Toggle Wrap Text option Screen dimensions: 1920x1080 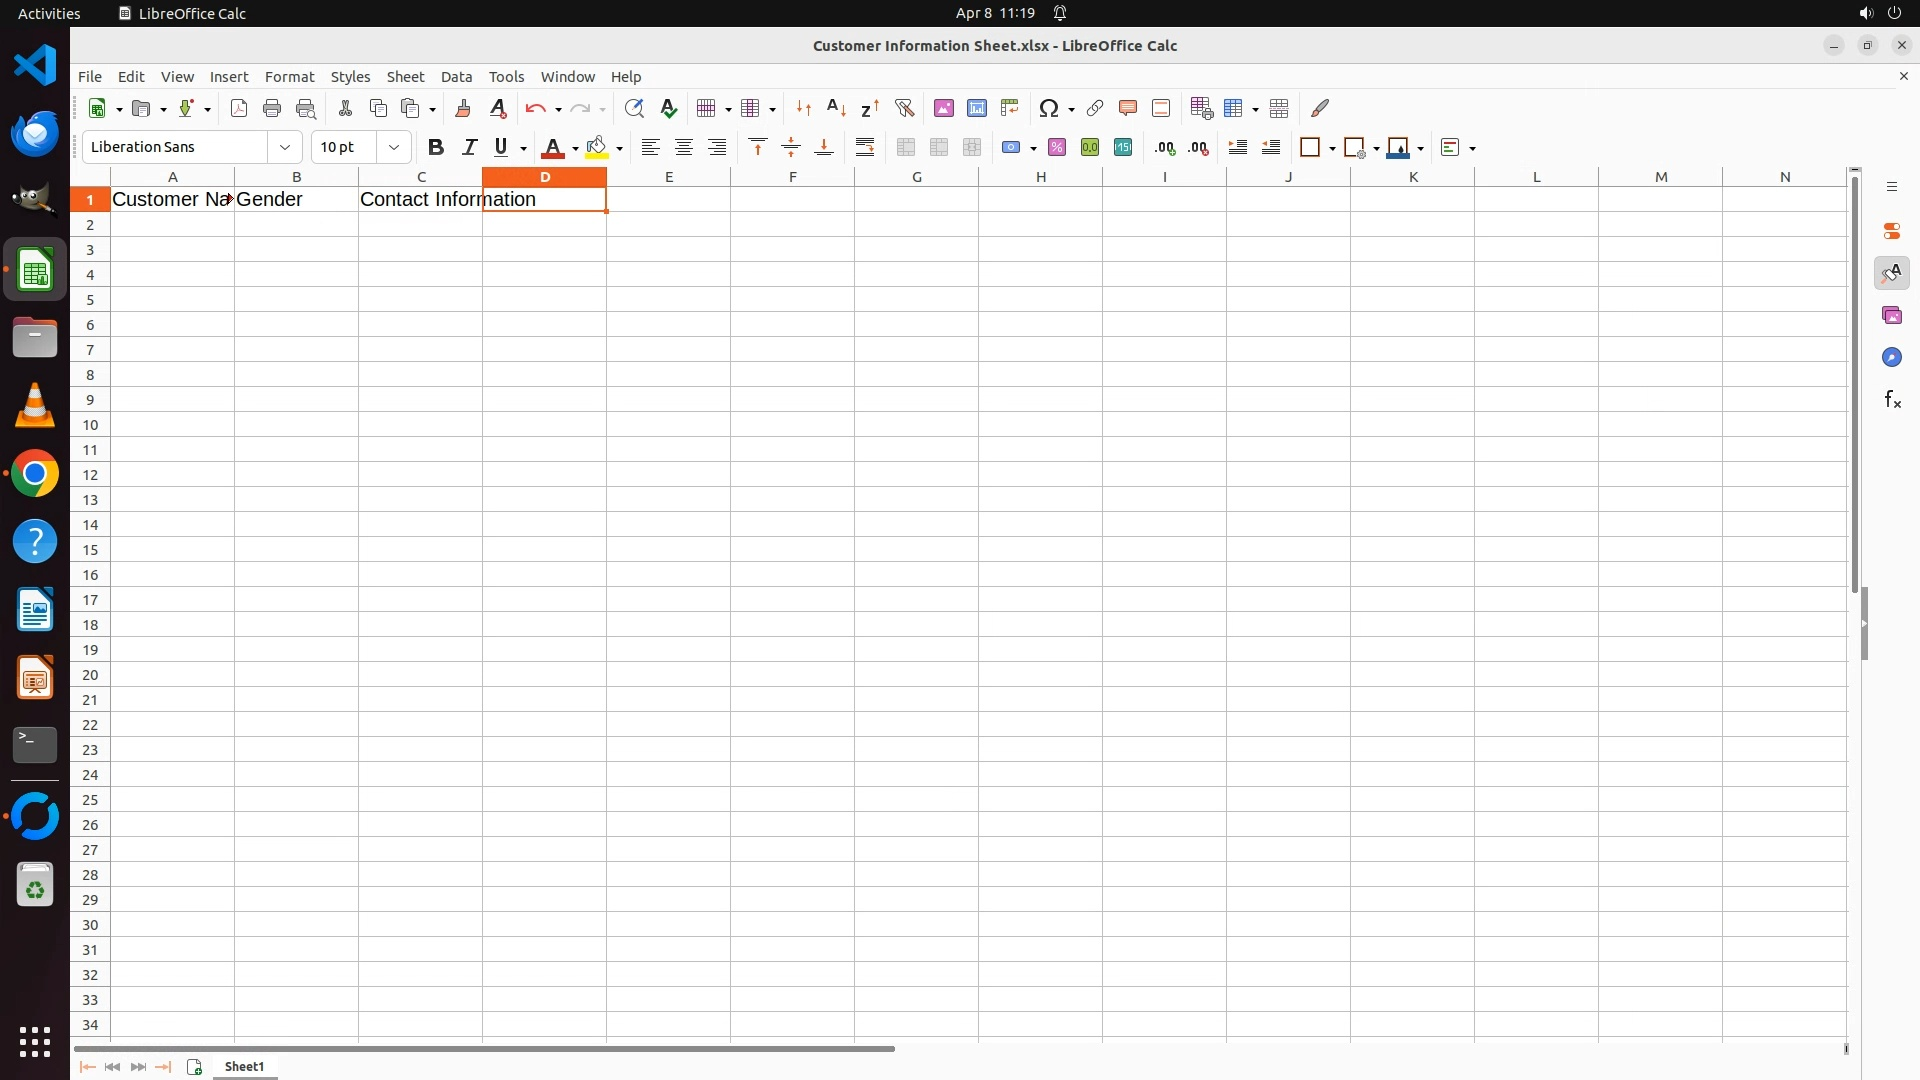coord(865,148)
